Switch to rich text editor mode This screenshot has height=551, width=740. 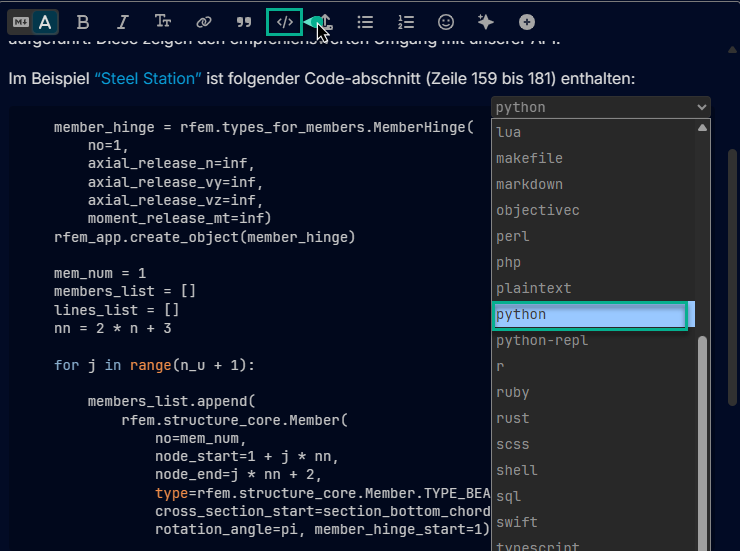point(46,21)
